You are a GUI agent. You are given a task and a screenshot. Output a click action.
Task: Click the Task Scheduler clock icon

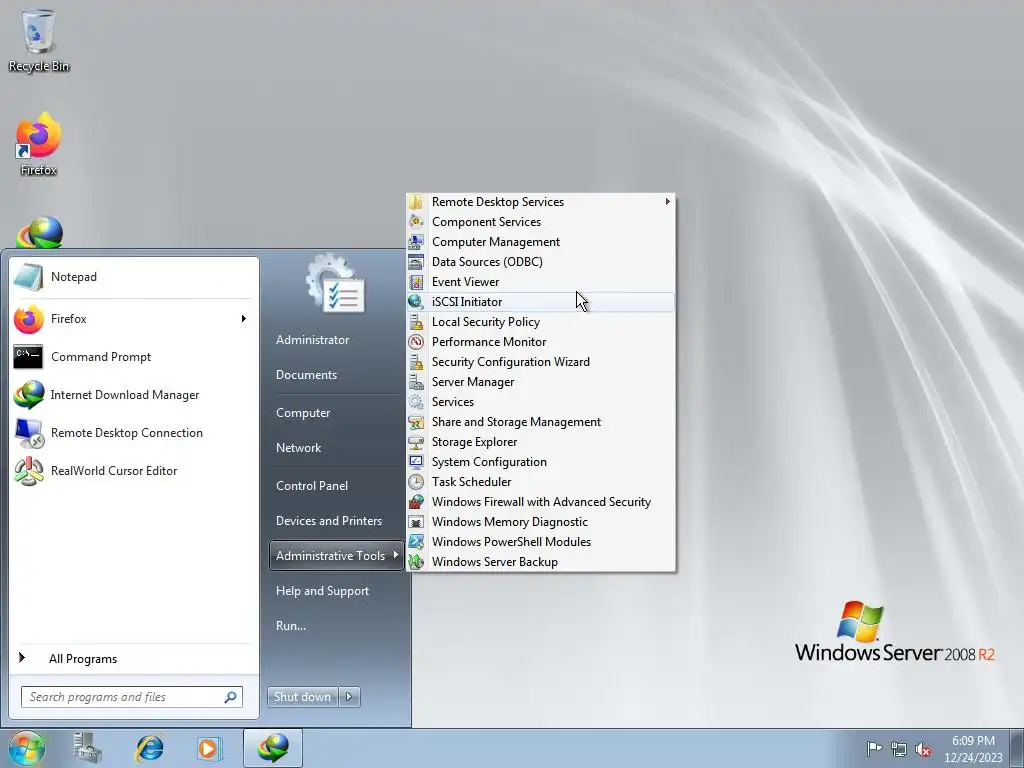416,482
